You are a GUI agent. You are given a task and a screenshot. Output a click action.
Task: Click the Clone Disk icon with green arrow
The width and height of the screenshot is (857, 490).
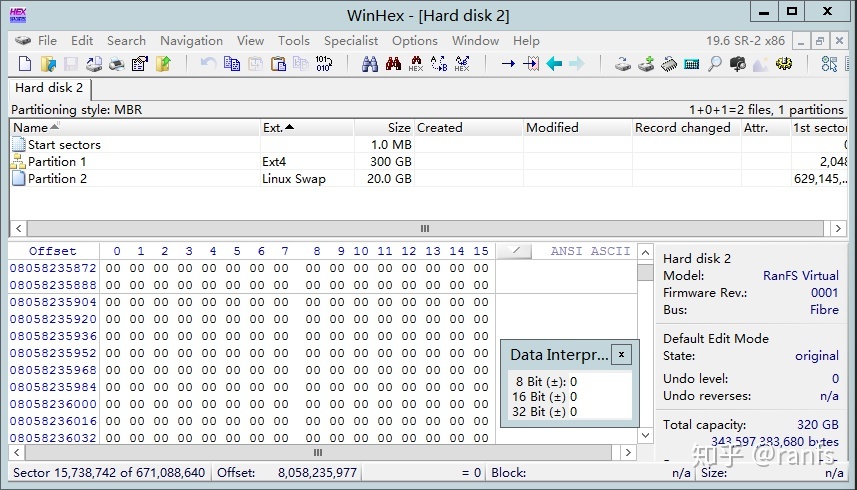646,64
